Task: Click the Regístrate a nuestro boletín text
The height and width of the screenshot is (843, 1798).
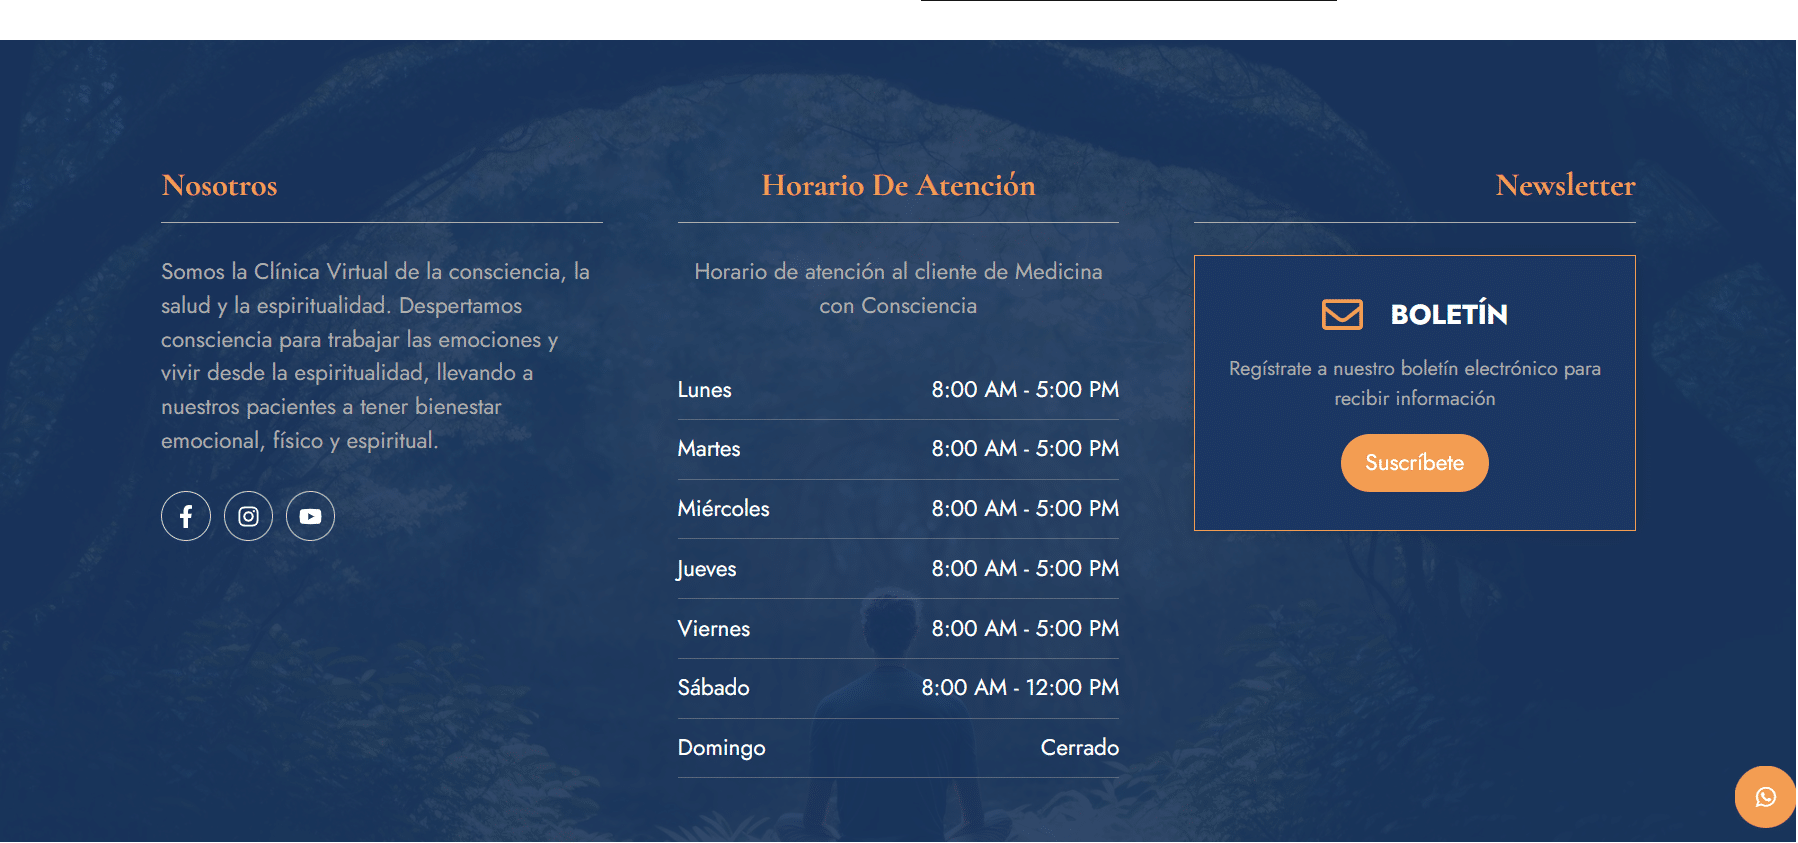Action: click(1414, 383)
